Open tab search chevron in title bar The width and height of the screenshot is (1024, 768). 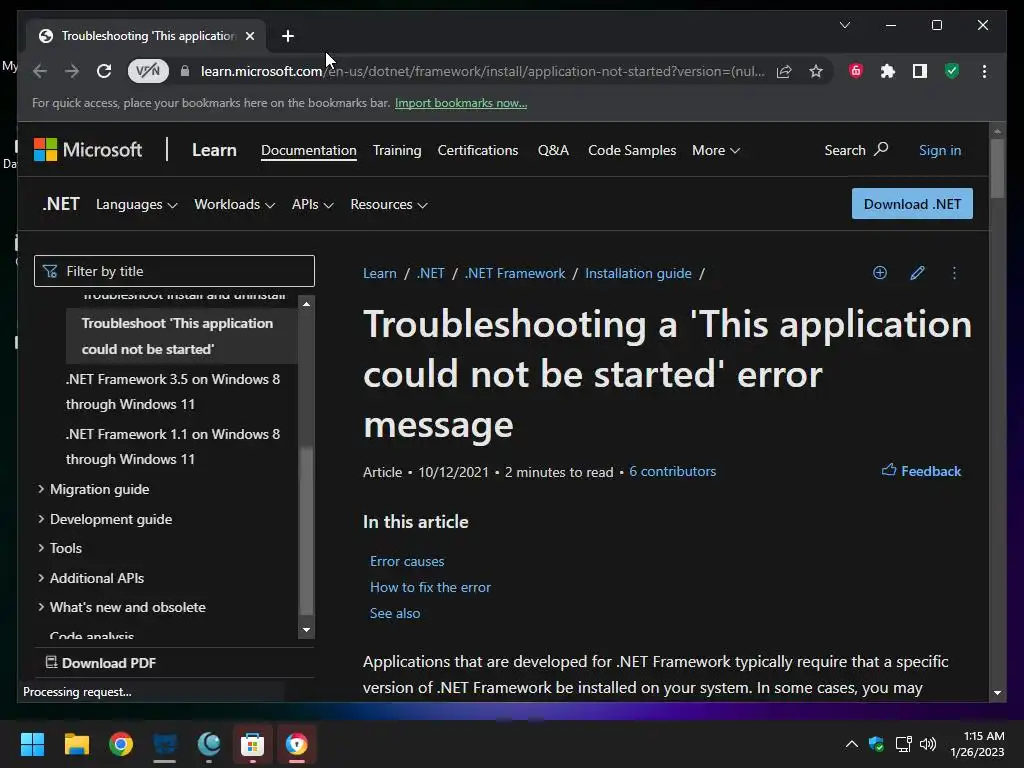(x=844, y=25)
